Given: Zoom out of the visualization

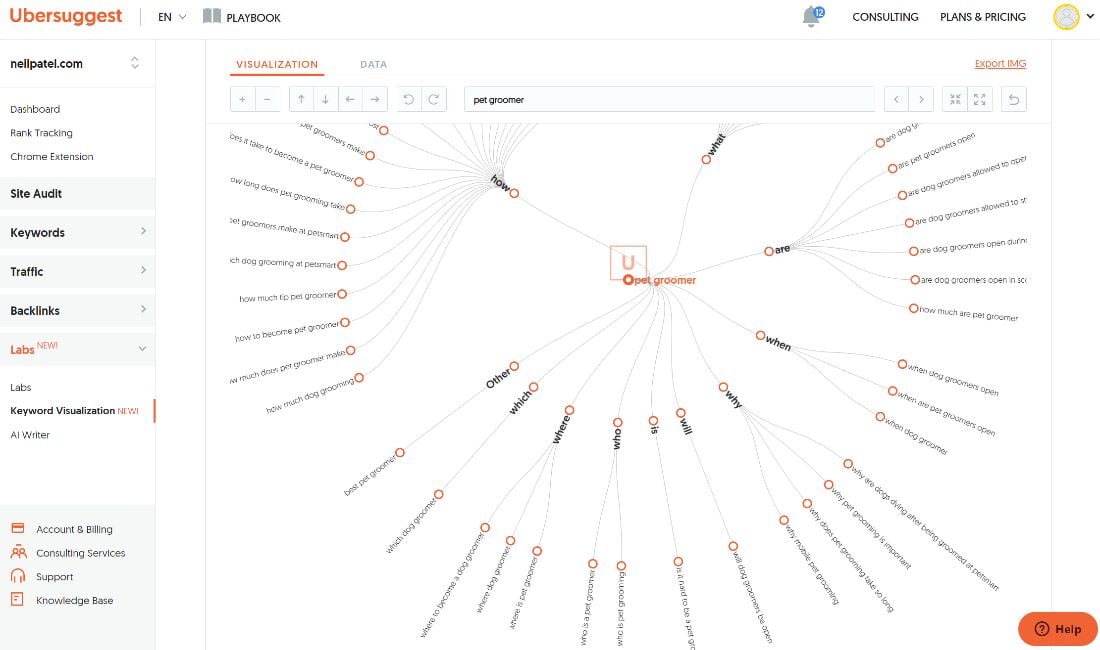Looking at the screenshot, I should point(267,99).
